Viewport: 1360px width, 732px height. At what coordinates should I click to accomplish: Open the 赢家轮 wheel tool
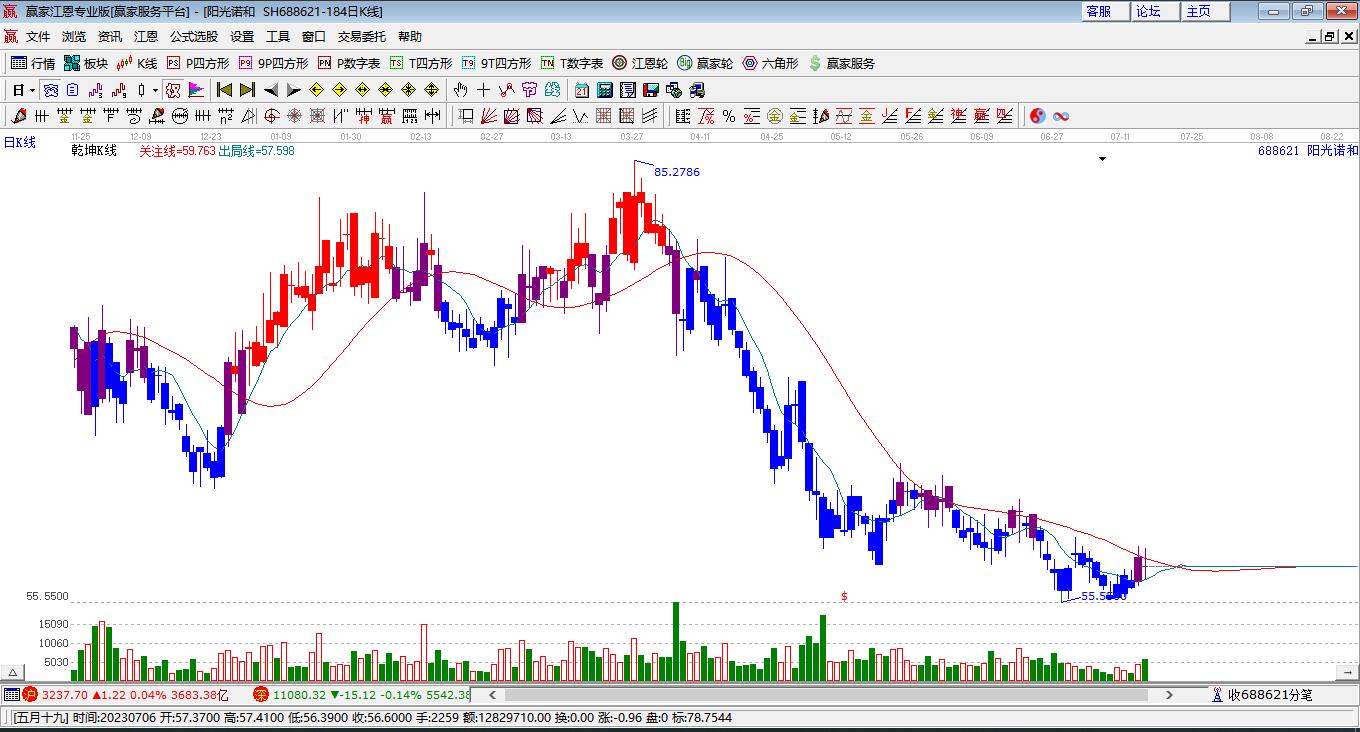tap(705, 63)
